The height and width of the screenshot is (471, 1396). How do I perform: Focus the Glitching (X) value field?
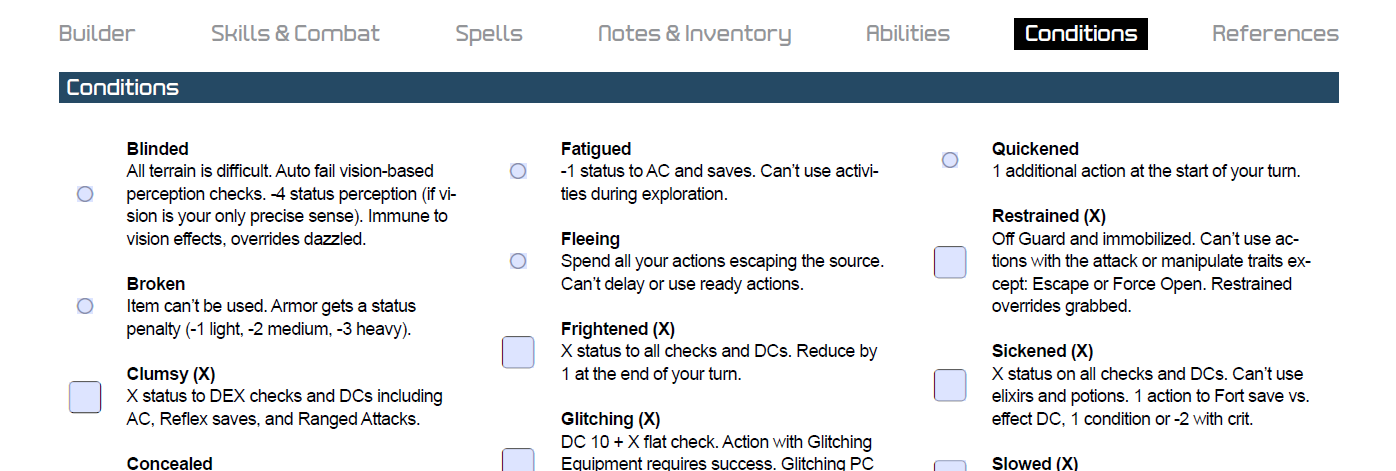tap(518, 460)
